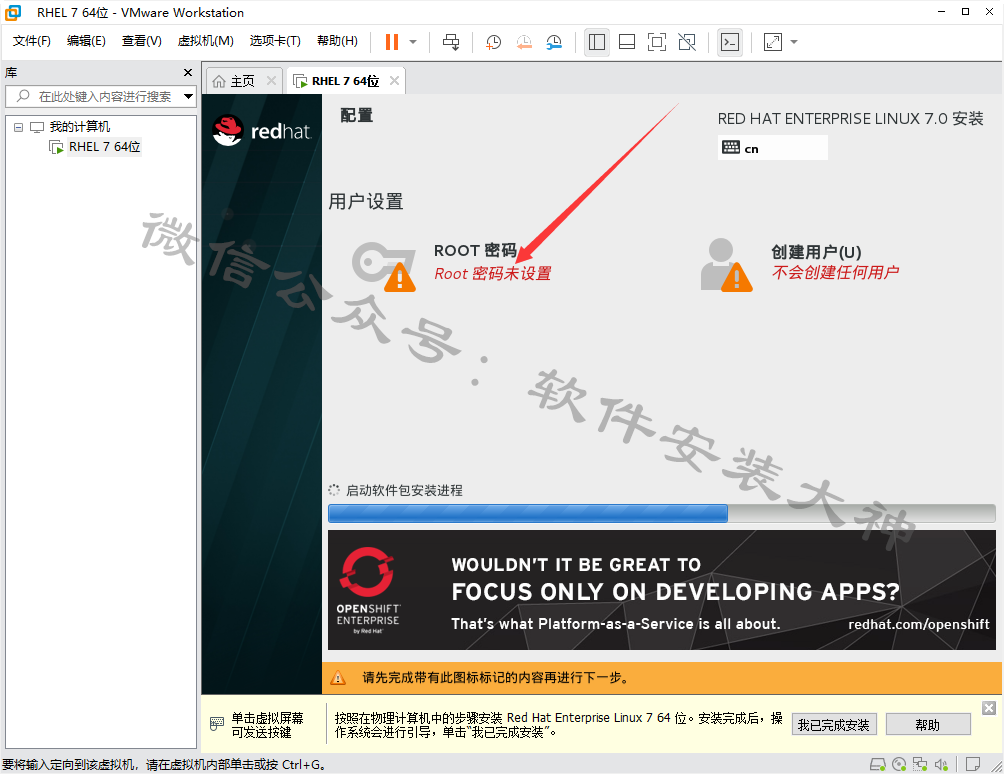
Task: Close the 主页 tab
Action: pos(271,81)
